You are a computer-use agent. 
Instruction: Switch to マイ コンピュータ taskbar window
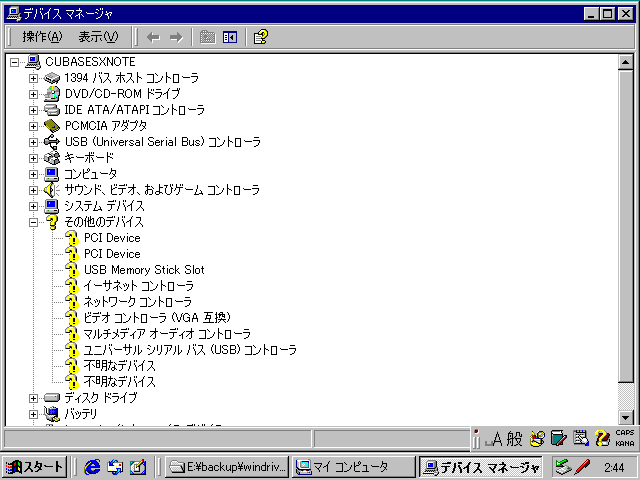353,467
